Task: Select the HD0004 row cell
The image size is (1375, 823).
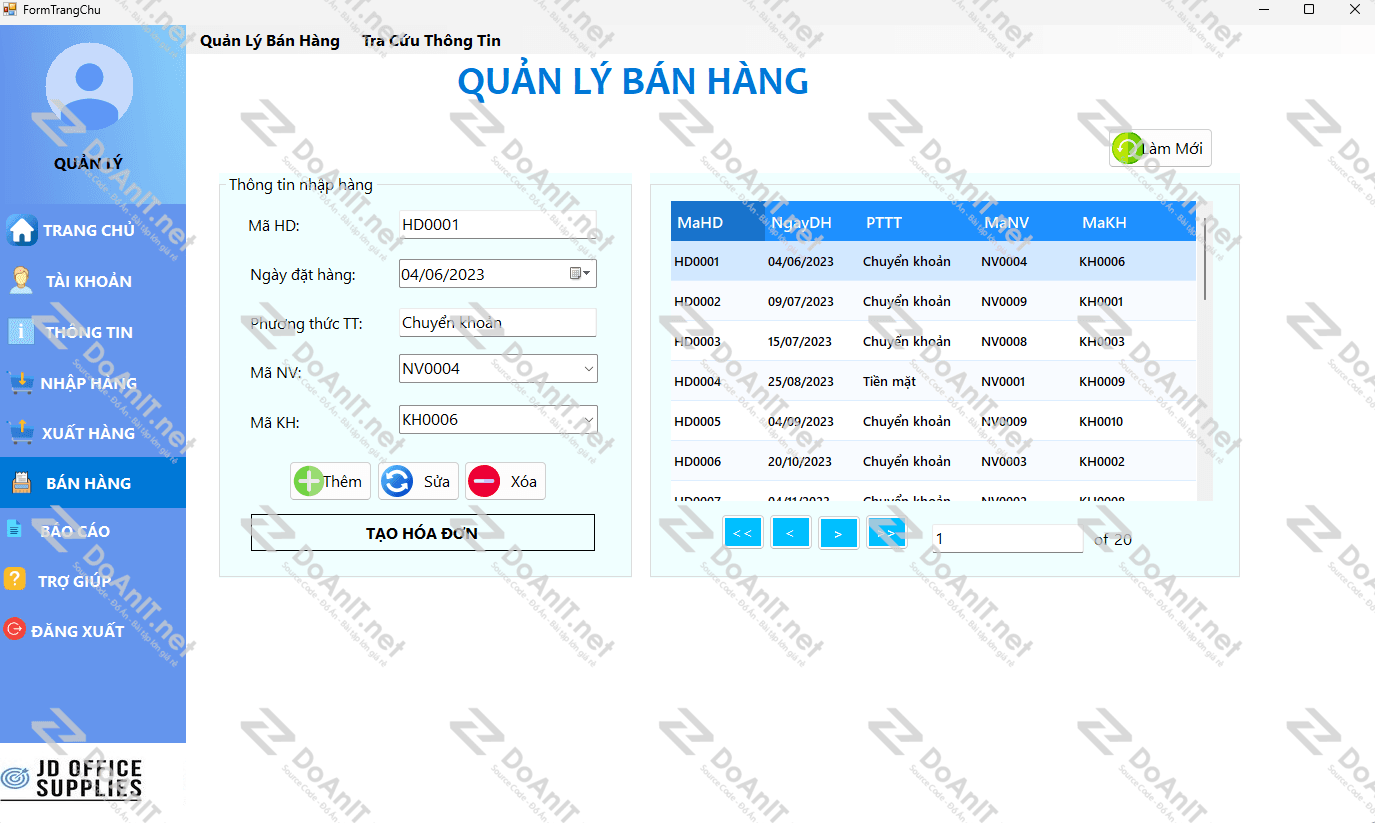Action: [x=717, y=381]
